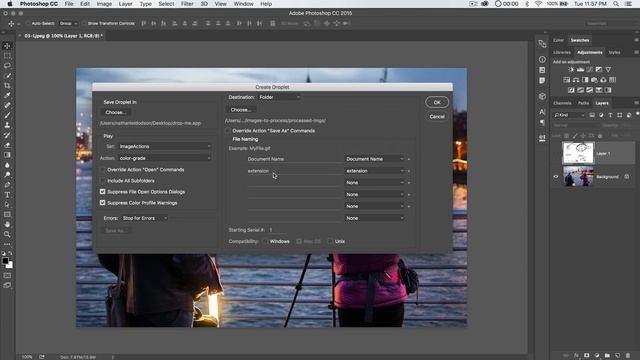The image size is (640, 360).
Task: Open the Action color-grade dropdown
Action: (x=165, y=158)
